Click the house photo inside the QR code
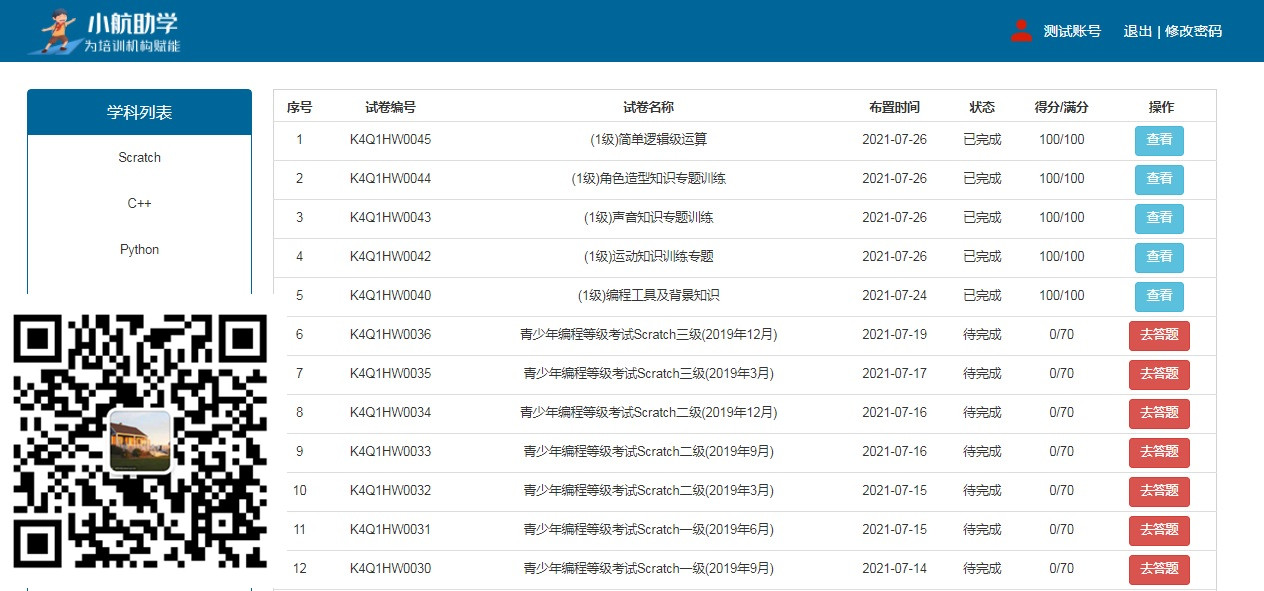1264x591 pixels. [140, 441]
